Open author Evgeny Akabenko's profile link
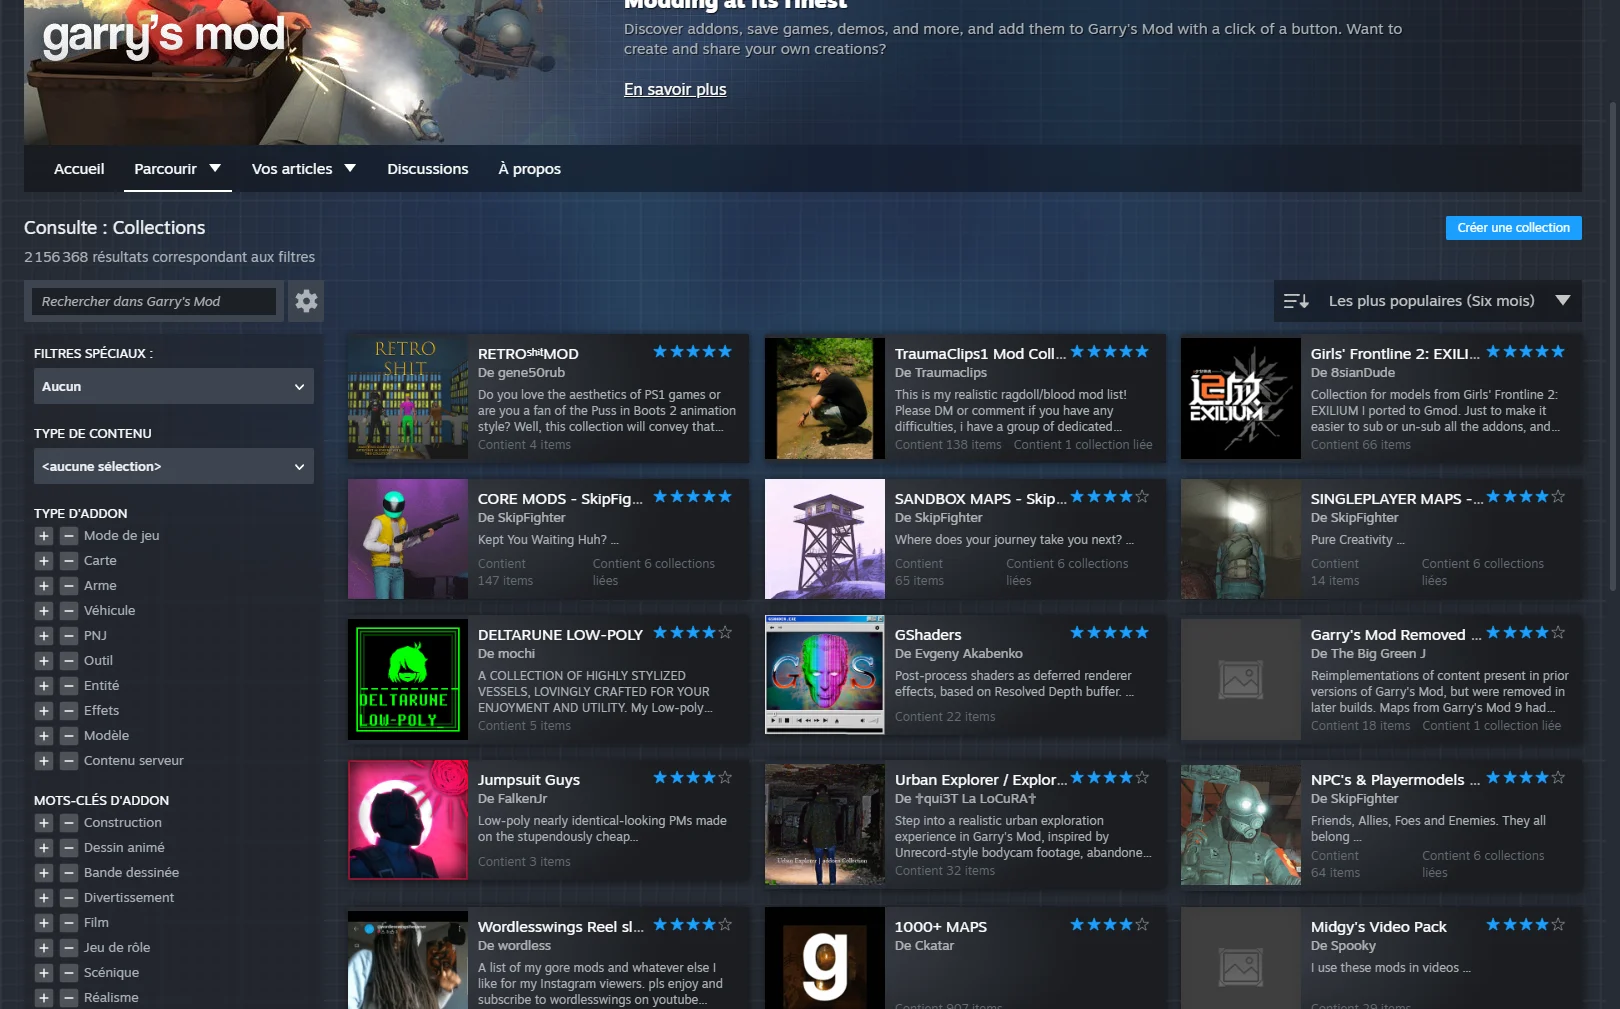Screen dimensions: 1620x1009 (968, 654)
